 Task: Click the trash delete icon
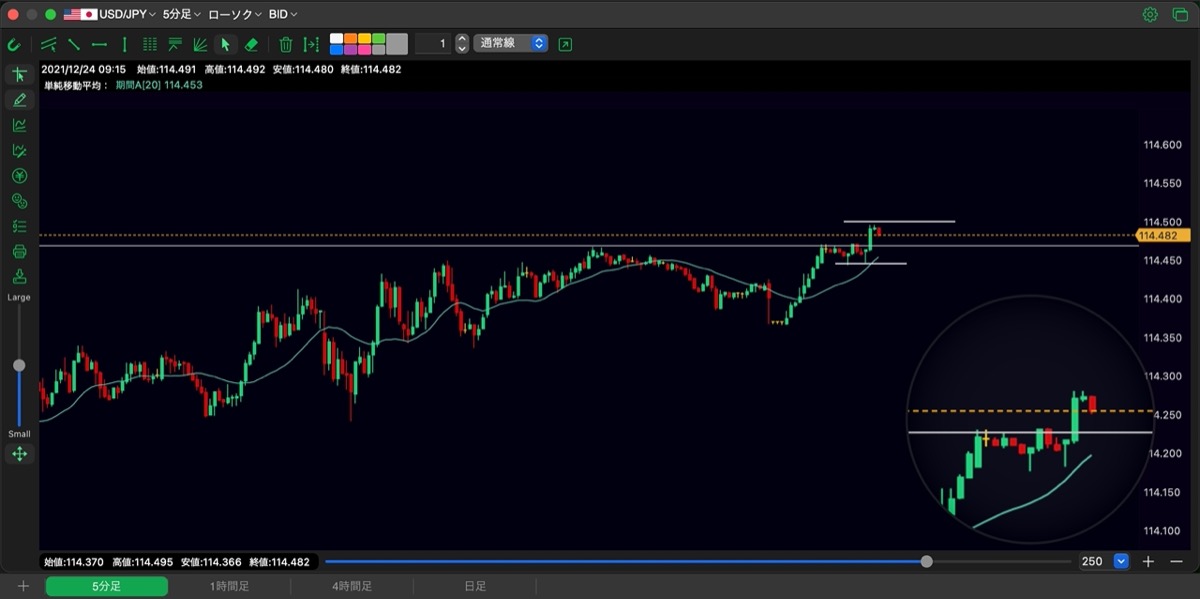[286, 44]
